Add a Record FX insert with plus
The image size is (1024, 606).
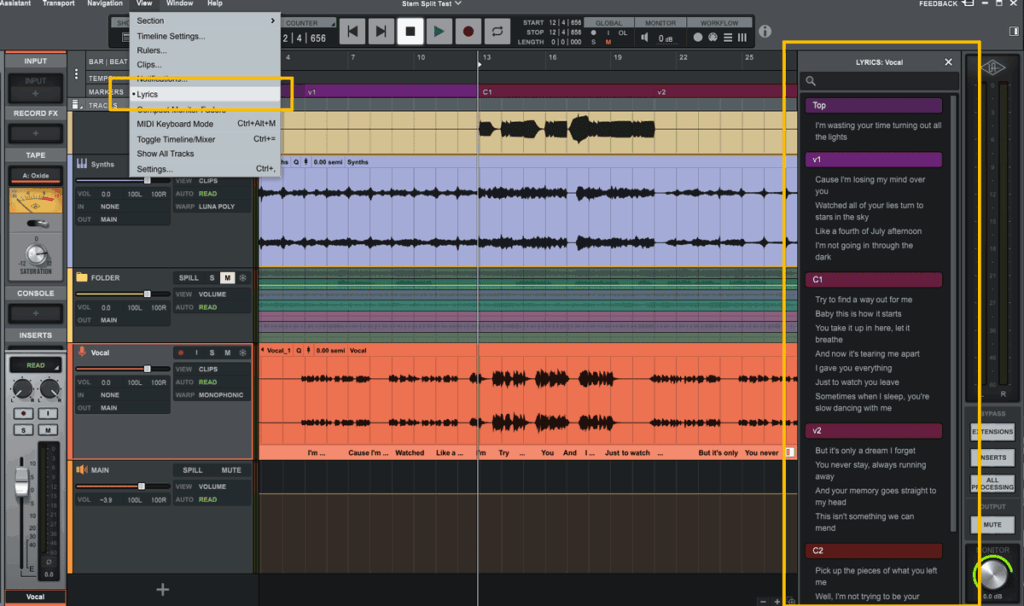coord(35,133)
